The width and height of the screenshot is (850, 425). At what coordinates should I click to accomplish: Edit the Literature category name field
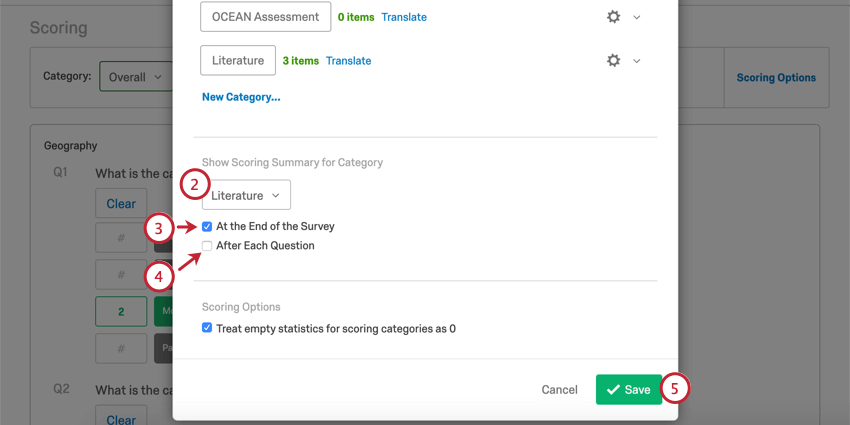tap(238, 61)
